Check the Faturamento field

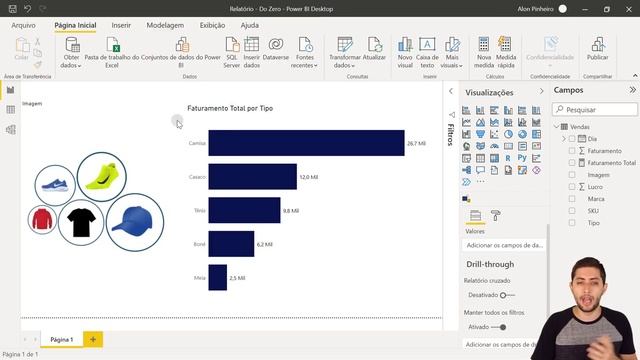tap(572, 151)
